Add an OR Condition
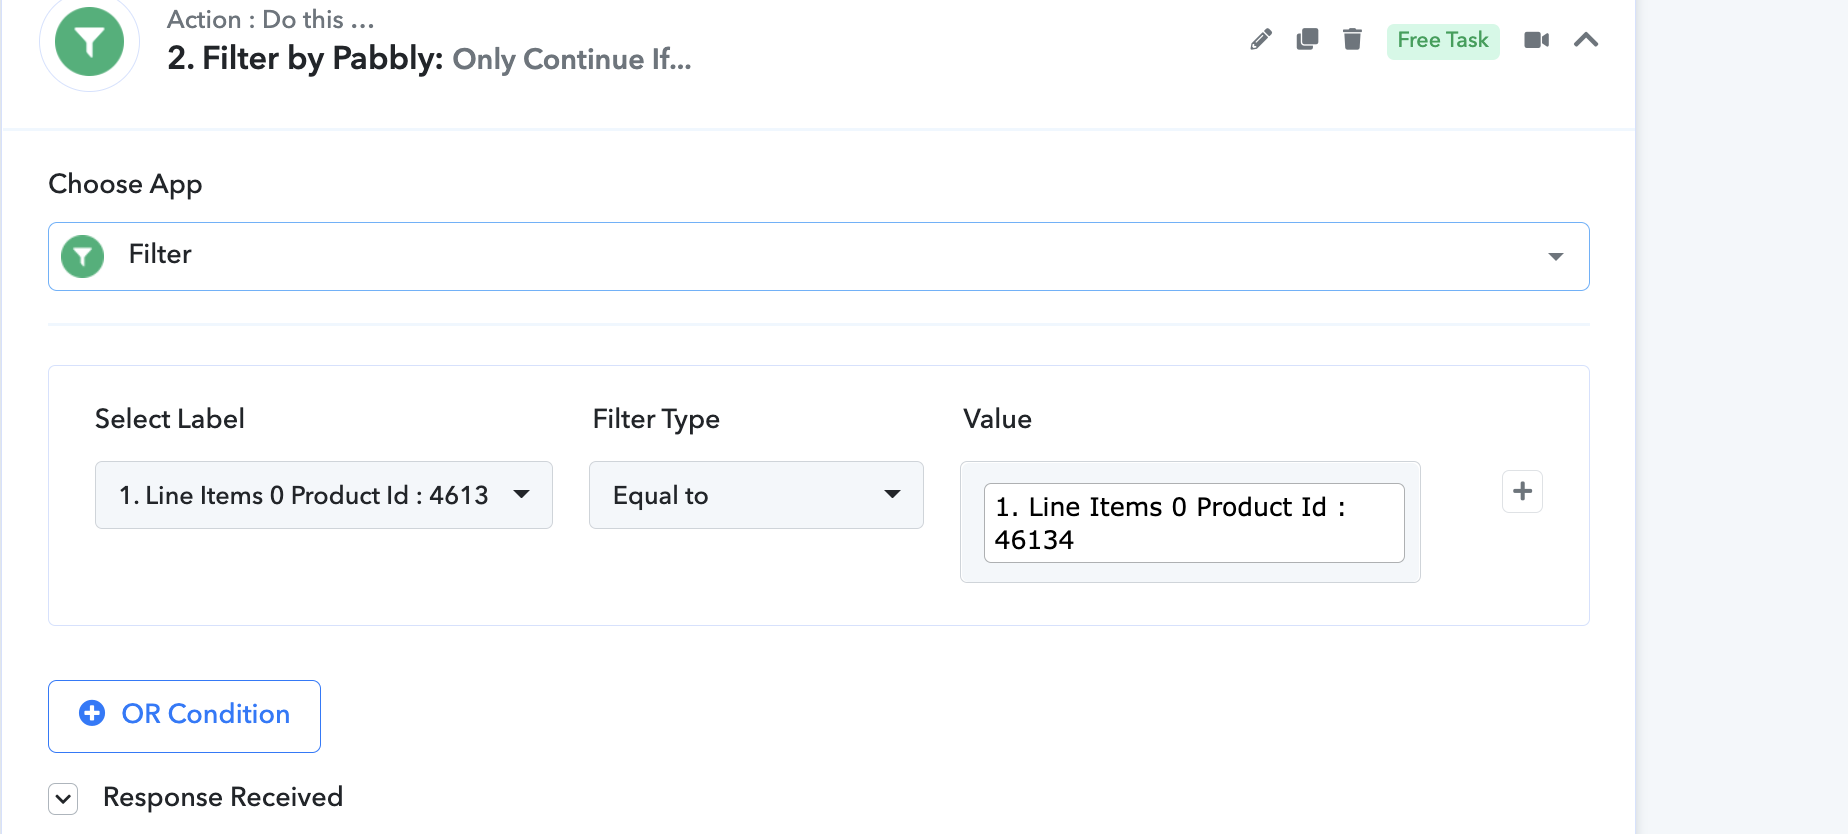This screenshot has height=834, width=1848. coord(184,716)
